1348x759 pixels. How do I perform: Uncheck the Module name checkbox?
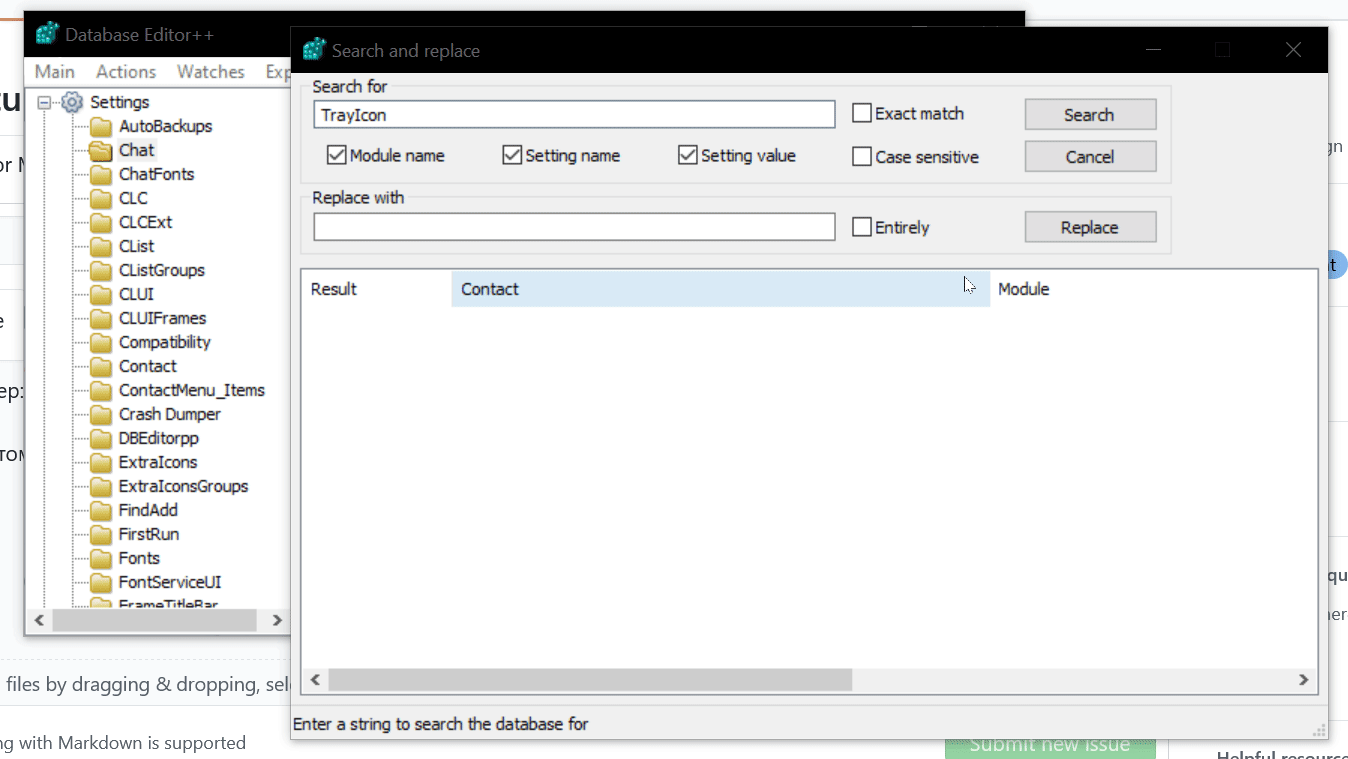point(336,156)
